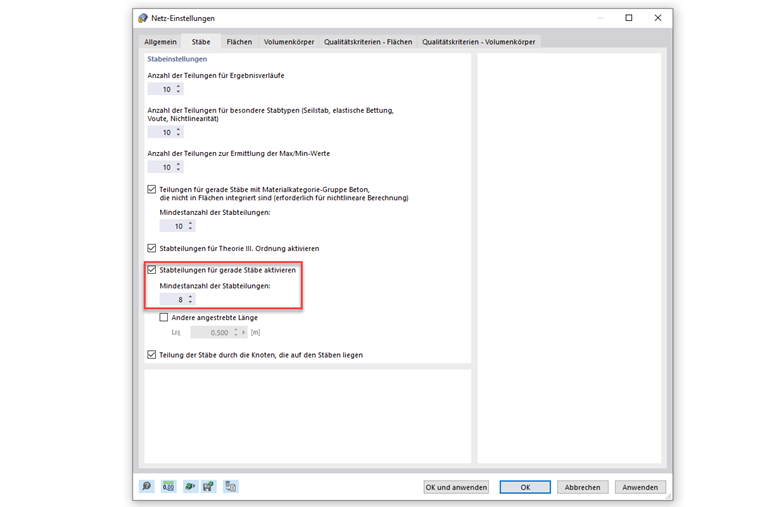Increase Teilungen für Ergebnisverläufe with the up arrow
Viewport: 760px width, 507px height.
tap(178, 87)
